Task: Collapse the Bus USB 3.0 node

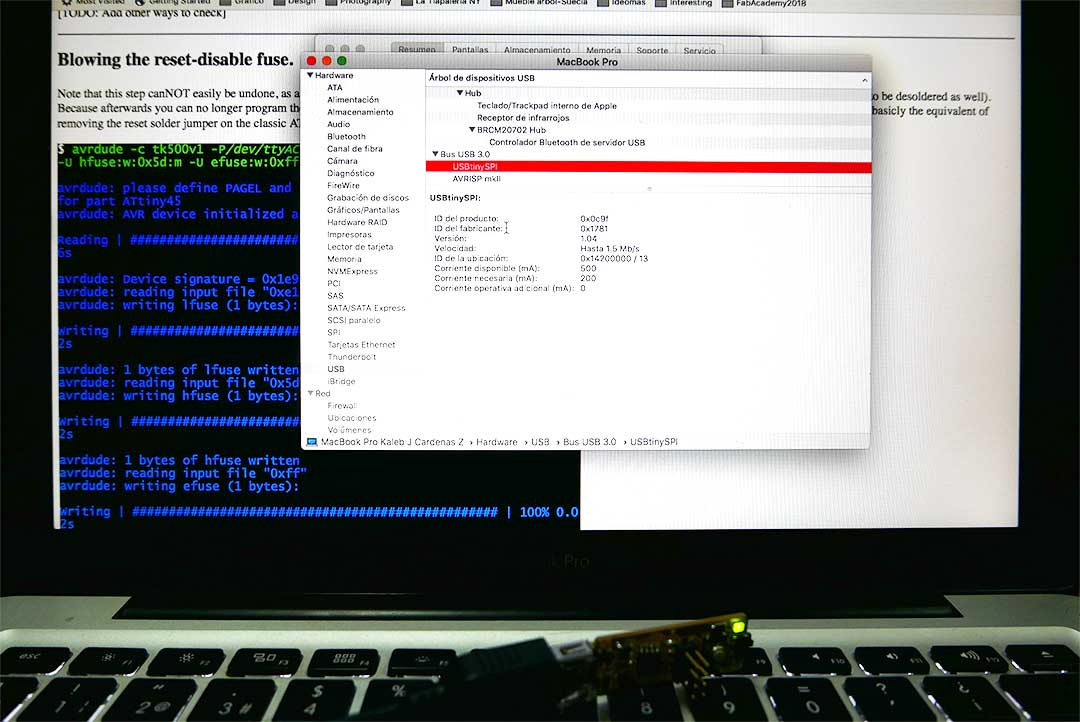Action: click(x=435, y=154)
